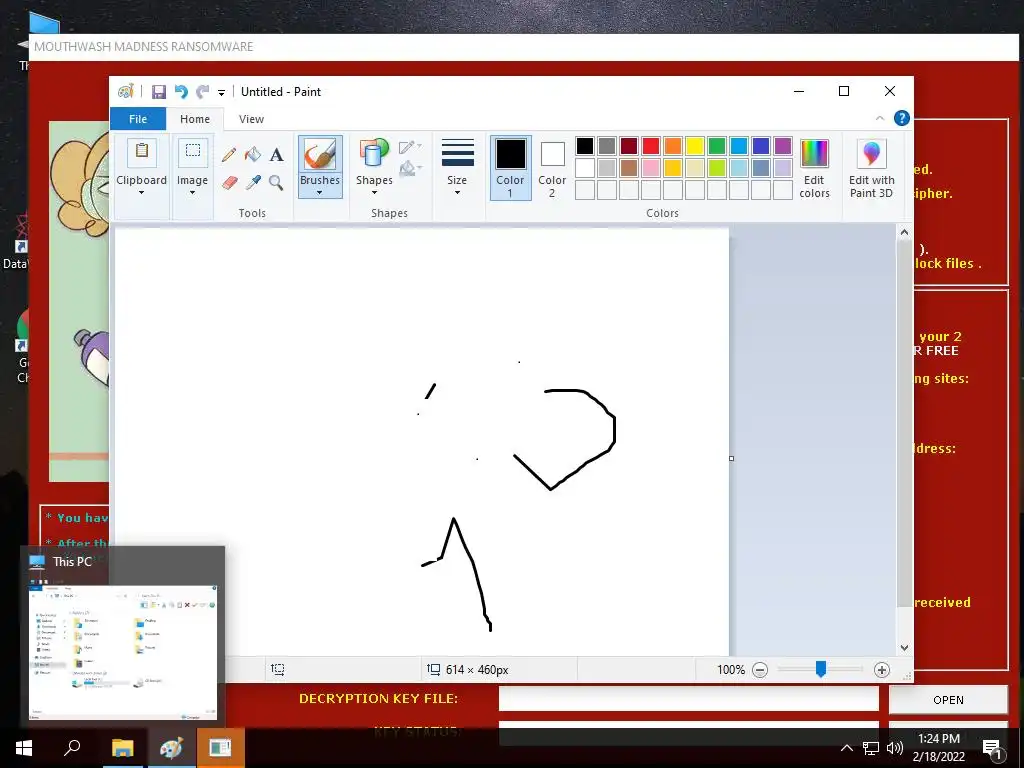
Task: Open the Windows Start menu
Action: tap(24, 748)
